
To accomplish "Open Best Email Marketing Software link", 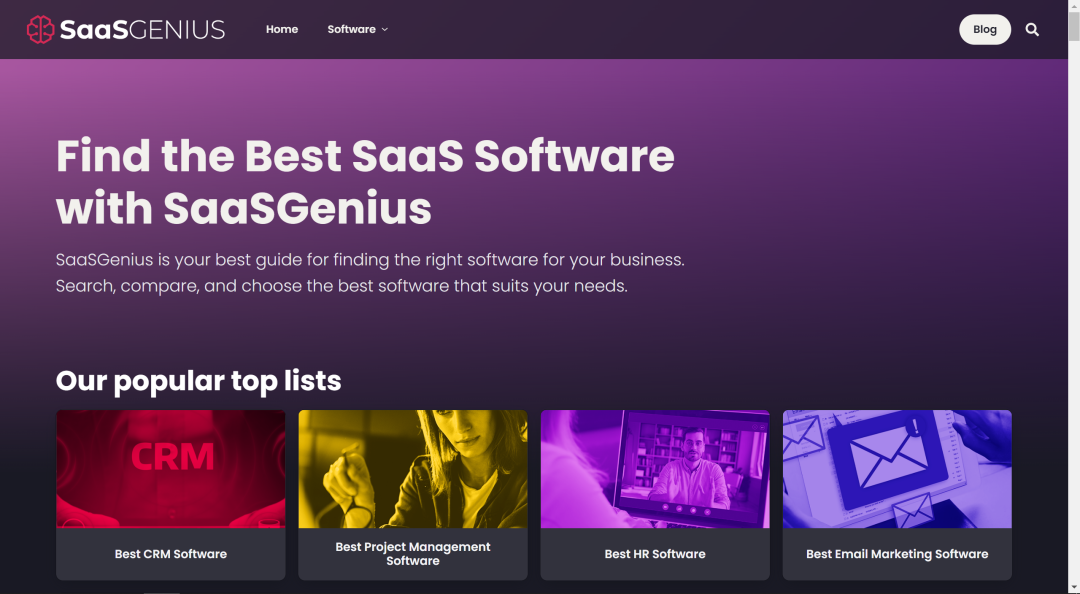I will pyautogui.click(x=897, y=554).
